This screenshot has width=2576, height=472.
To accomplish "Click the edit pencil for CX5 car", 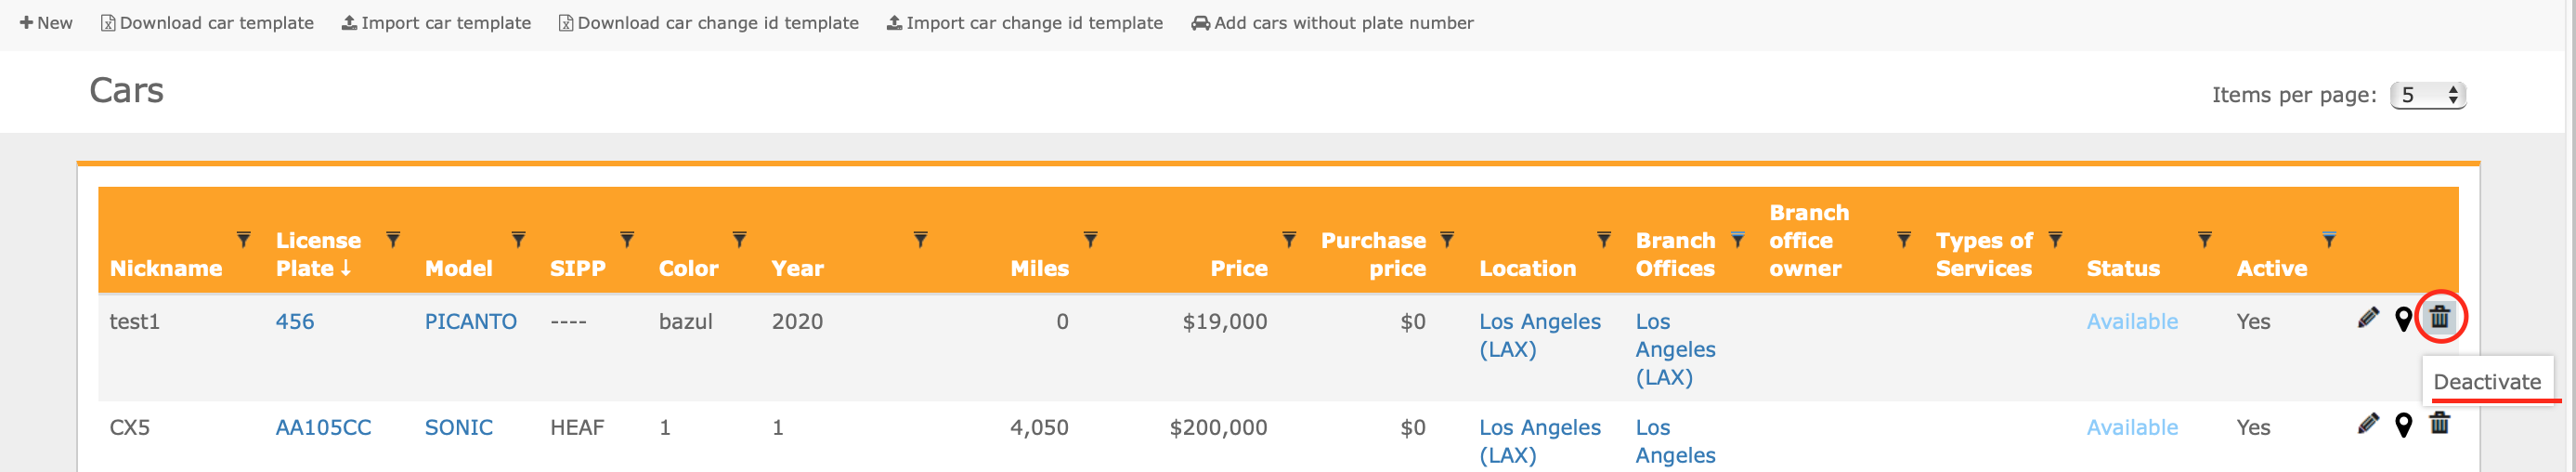I will 2367,424.
